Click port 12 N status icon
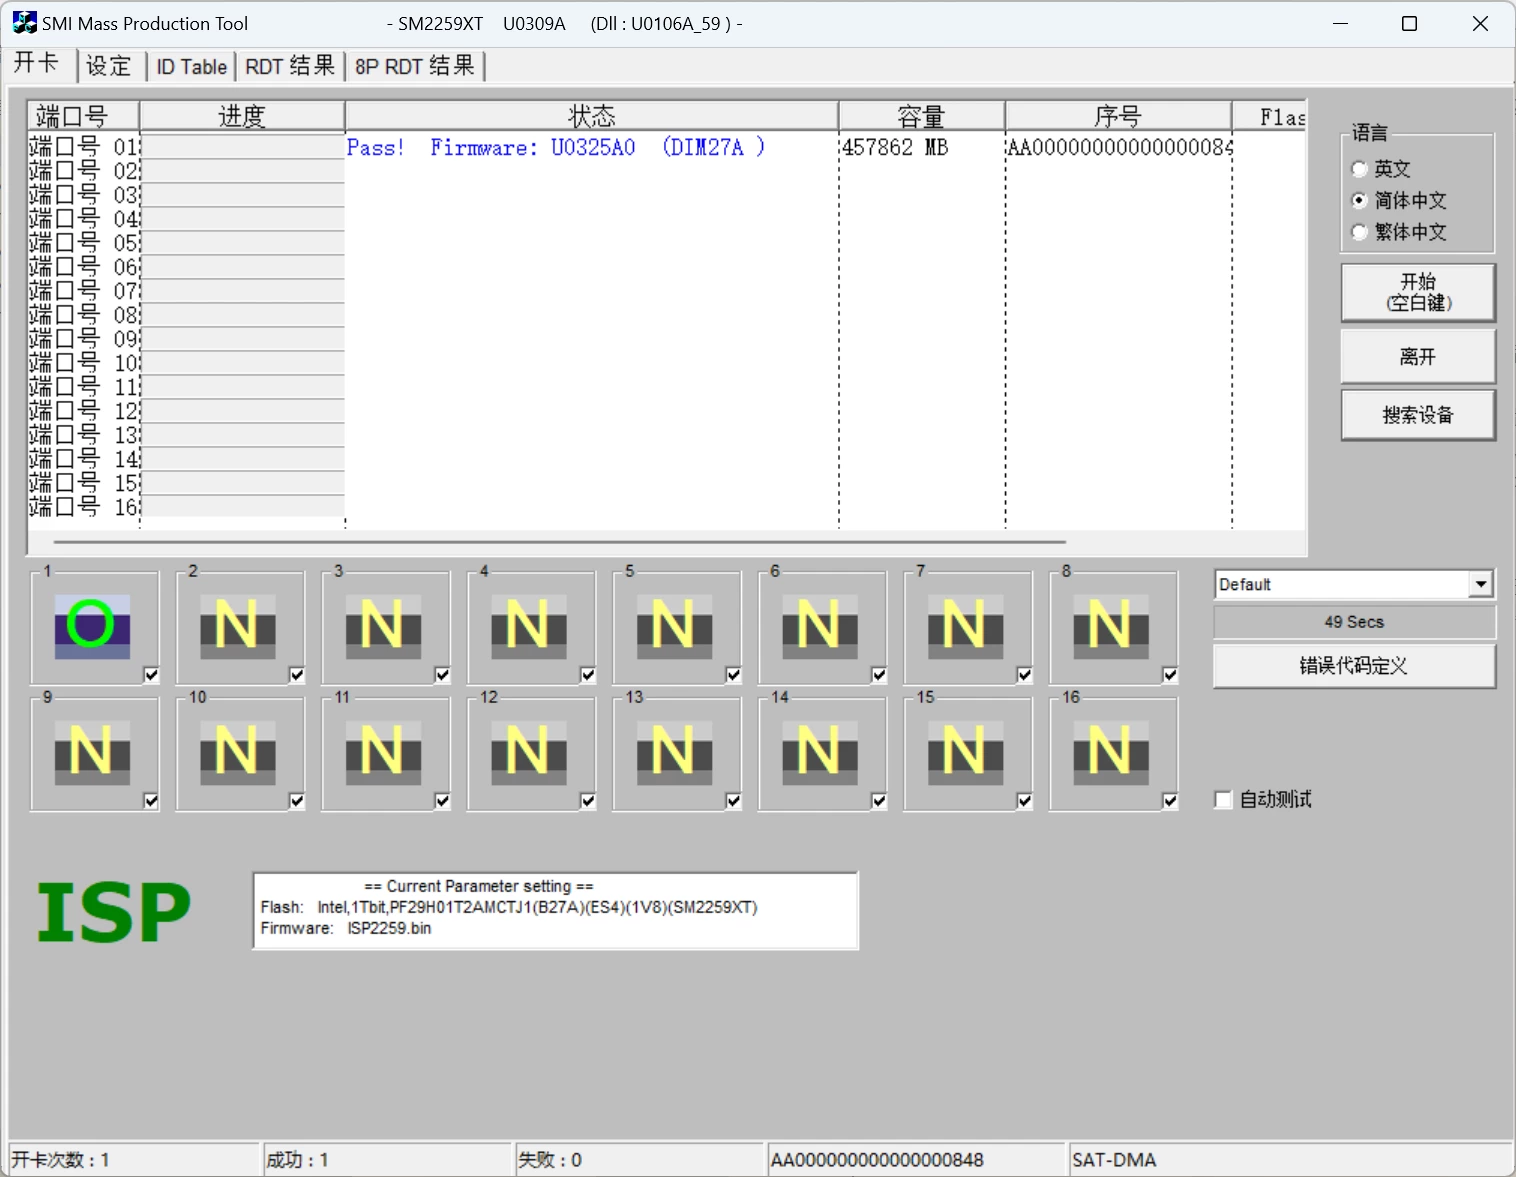Image resolution: width=1516 pixels, height=1177 pixels. pos(529,753)
